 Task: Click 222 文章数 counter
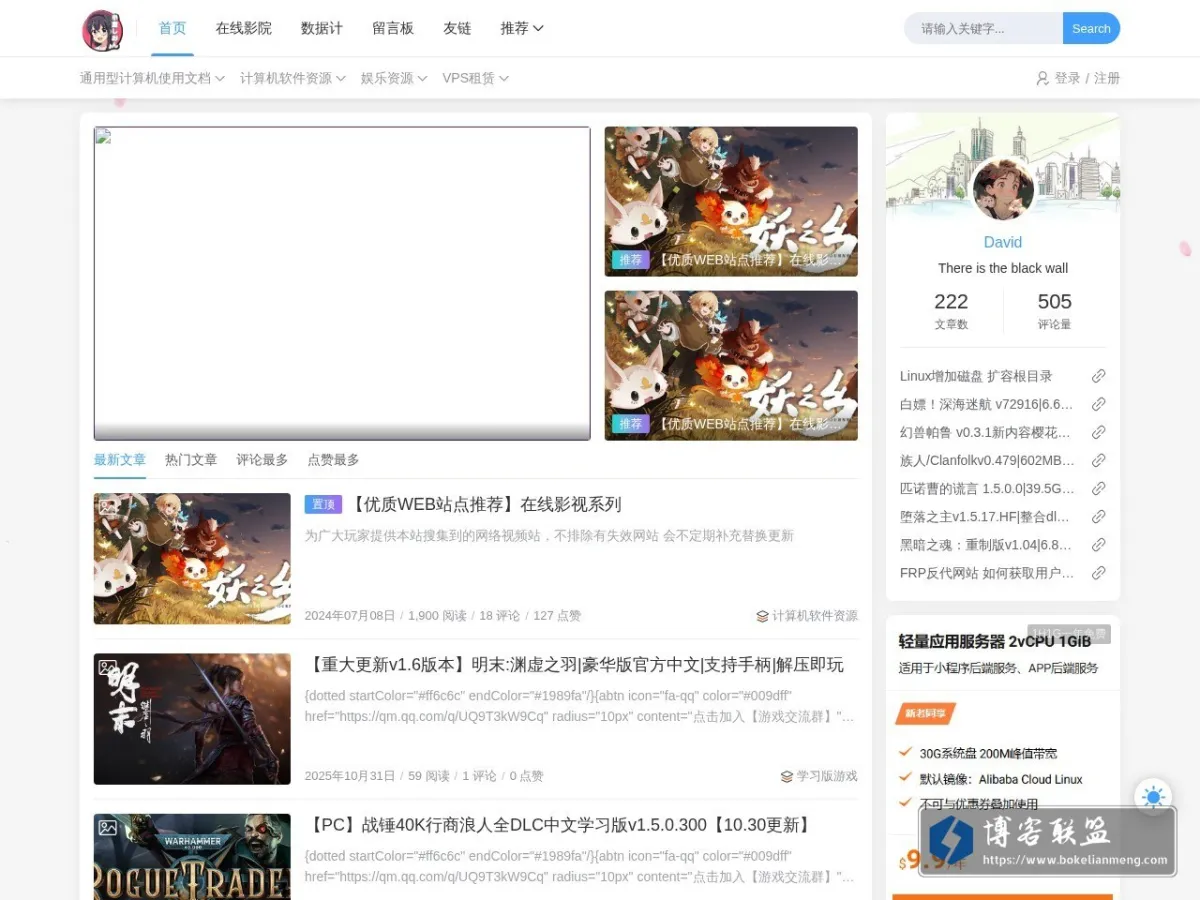point(951,311)
